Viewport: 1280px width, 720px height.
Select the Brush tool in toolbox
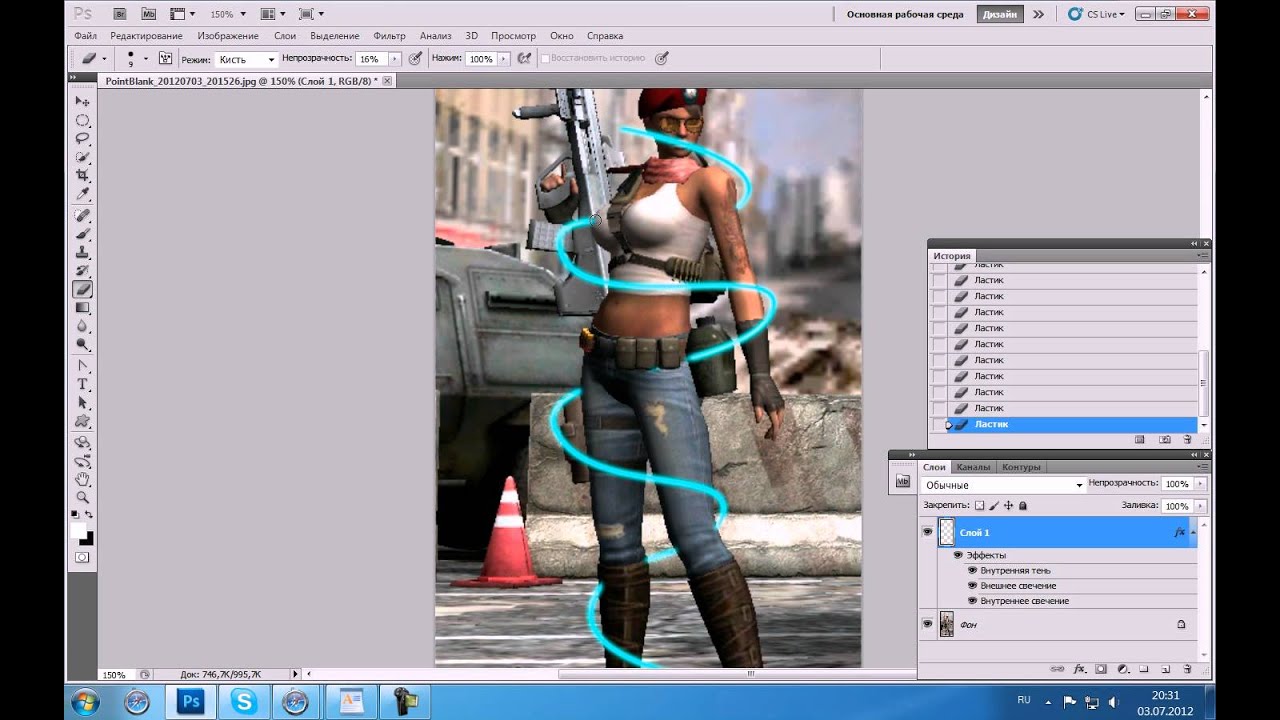[83, 234]
